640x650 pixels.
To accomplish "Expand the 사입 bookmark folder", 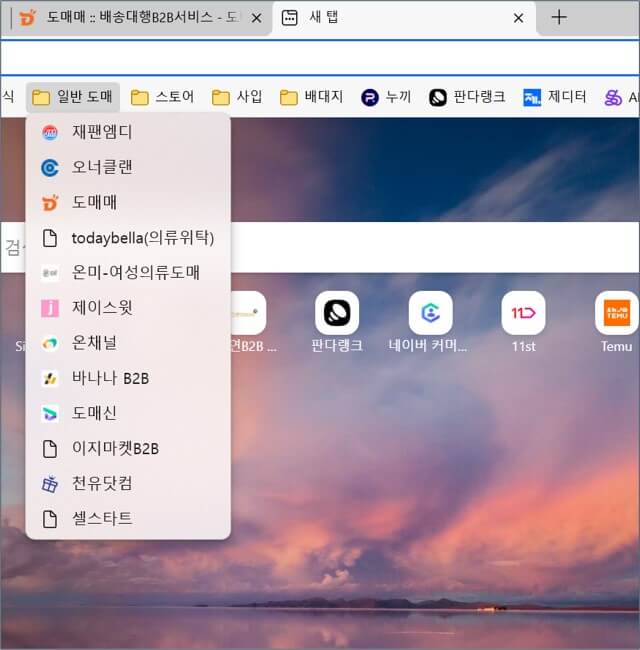I will 237,97.
